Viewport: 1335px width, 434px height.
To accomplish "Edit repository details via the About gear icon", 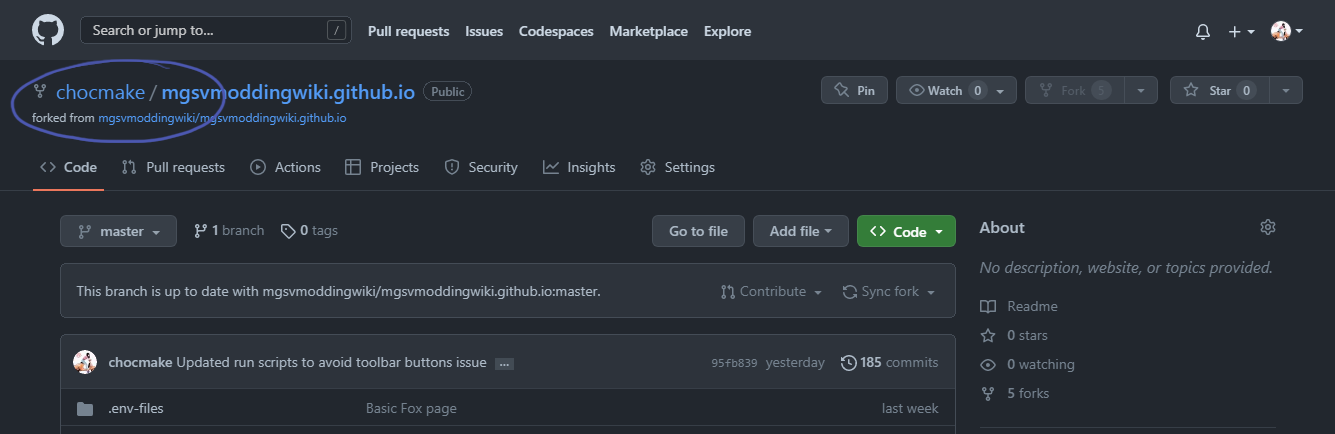I will [1268, 227].
